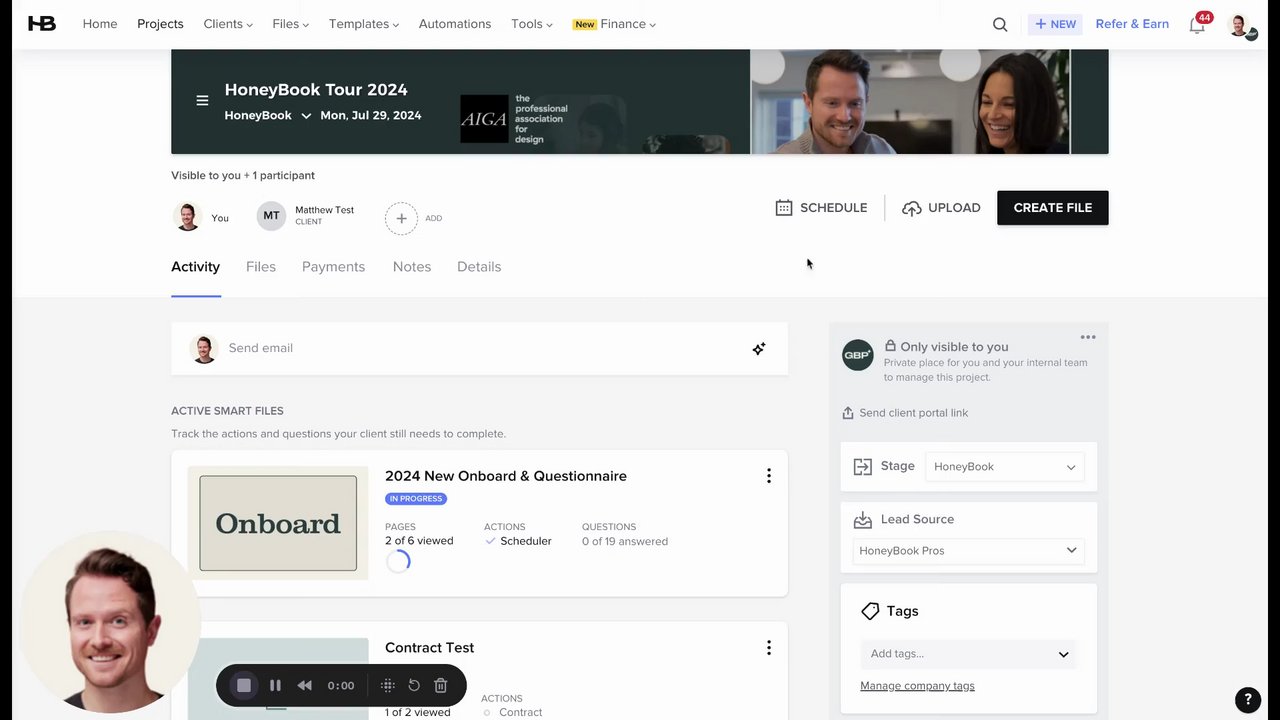Image resolution: width=1280 pixels, height=720 pixels.
Task: Pause the screen recording
Action: click(275, 685)
